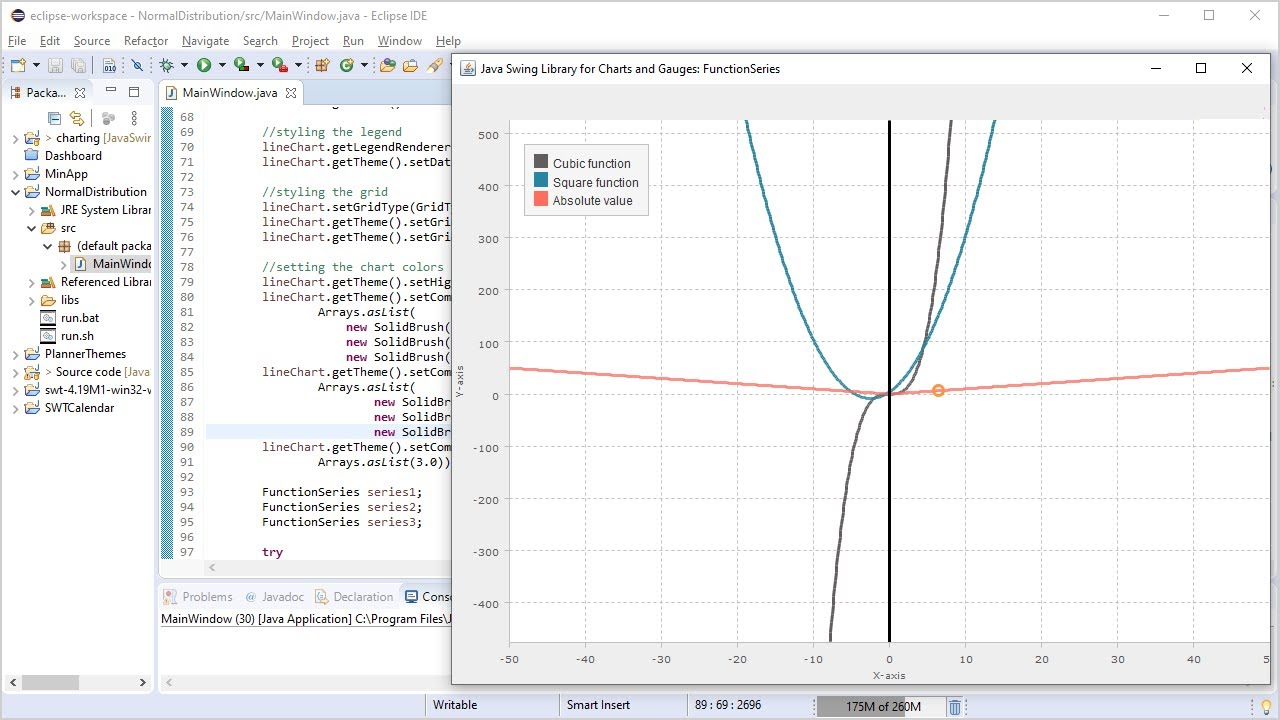Click the Open Type icon
Screen dimensions: 1280x720
pos(389,65)
